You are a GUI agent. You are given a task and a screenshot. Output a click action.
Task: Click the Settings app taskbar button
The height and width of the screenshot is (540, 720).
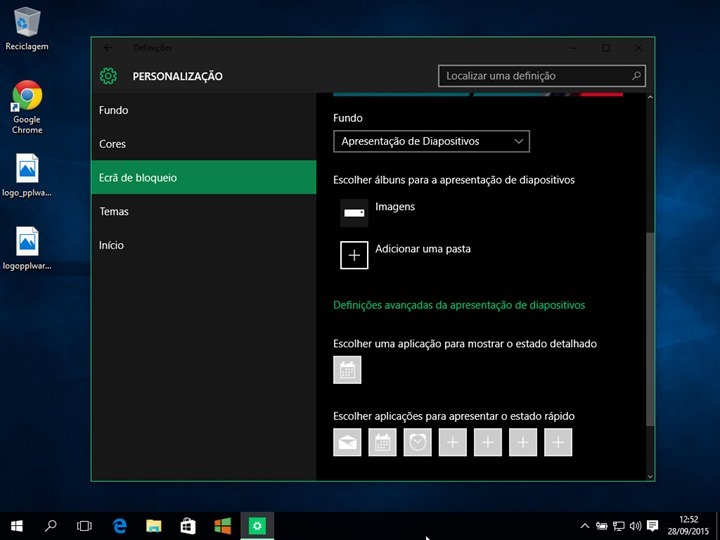257,526
